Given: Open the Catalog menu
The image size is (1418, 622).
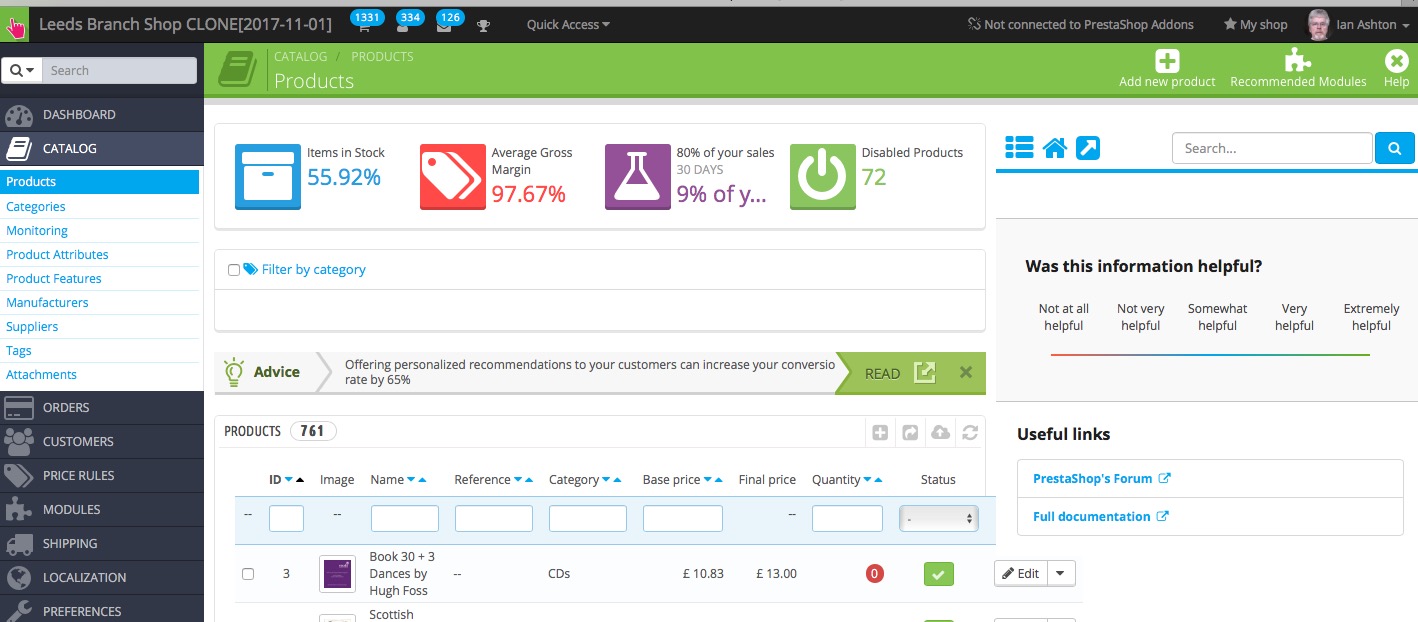Looking at the screenshot, I should pos(101,148).
